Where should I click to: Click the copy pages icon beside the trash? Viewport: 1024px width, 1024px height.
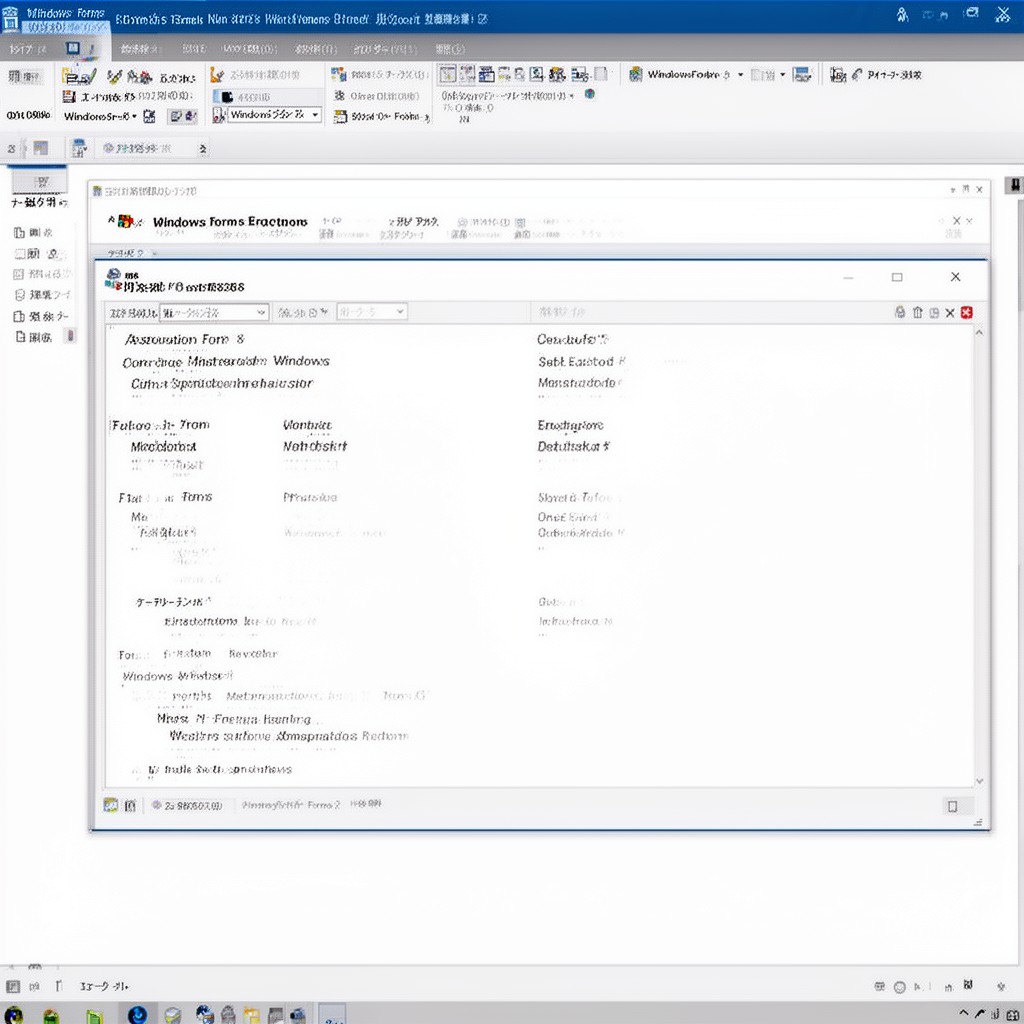click(934, 313)
